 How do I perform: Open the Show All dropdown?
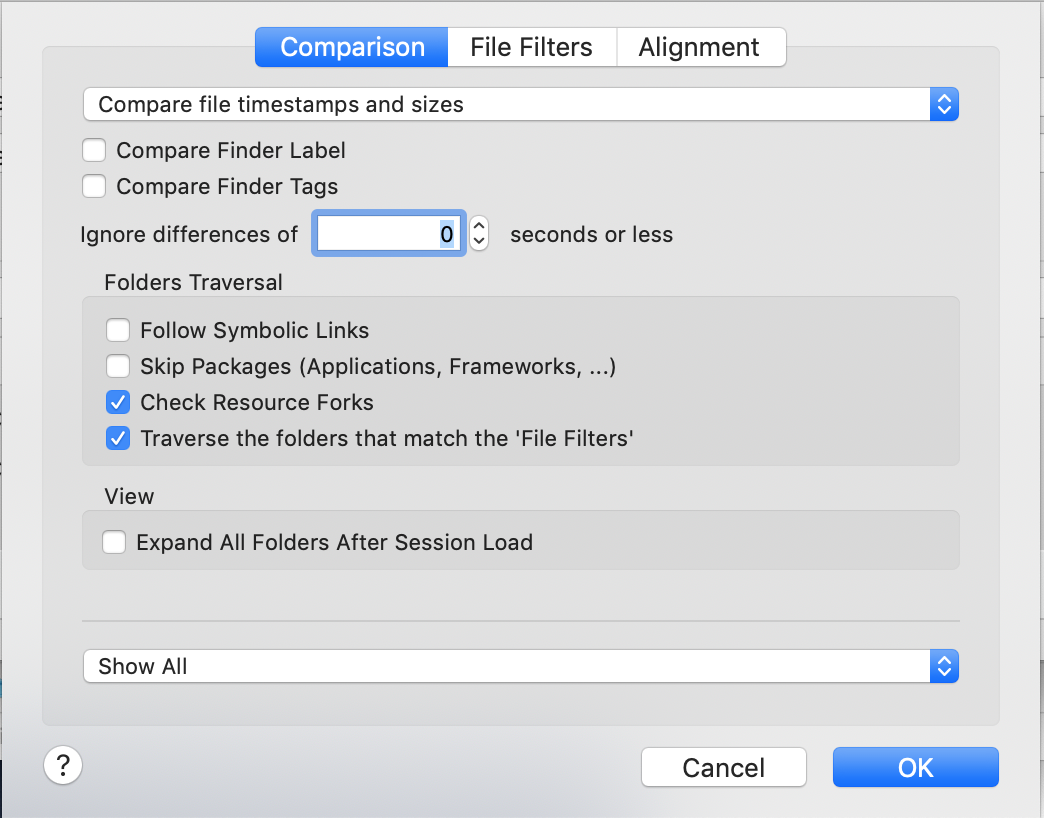click(x=520, y=667)
